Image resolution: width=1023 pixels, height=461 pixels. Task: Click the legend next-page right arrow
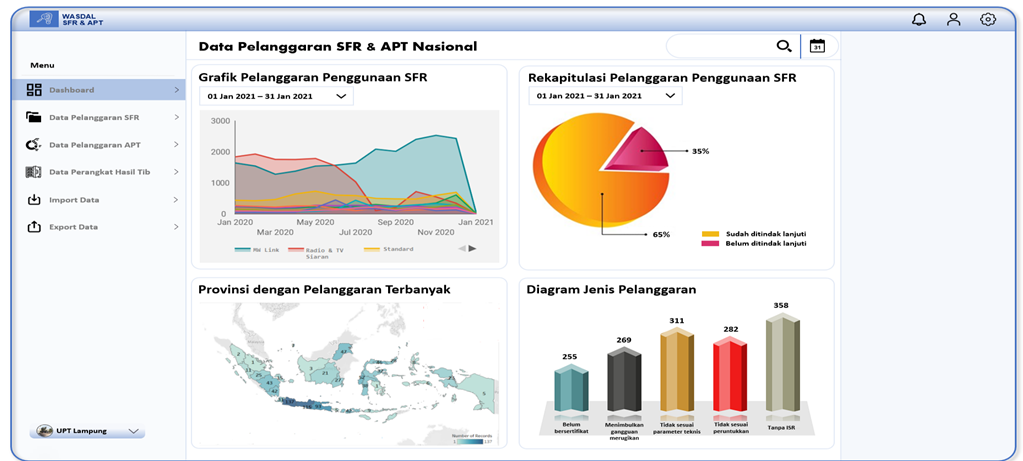(472, 248)
